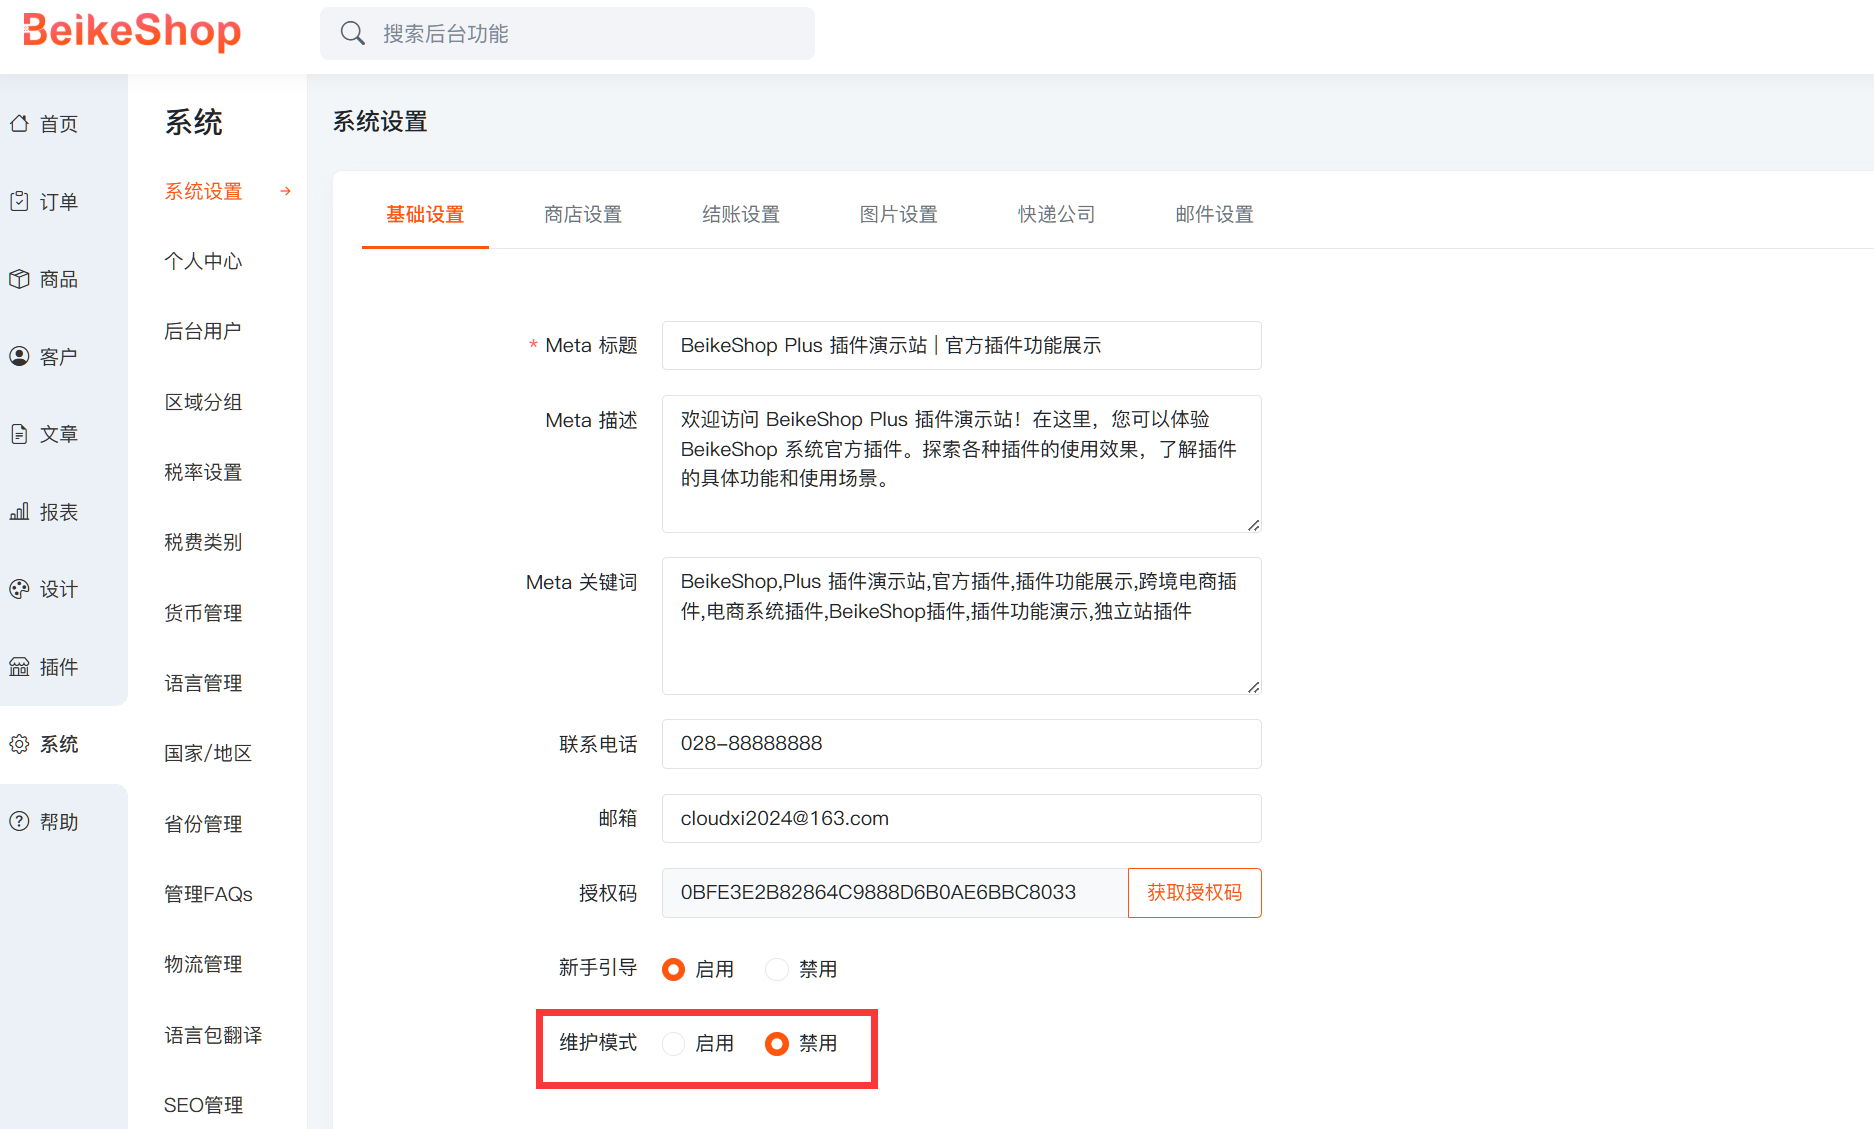This screenshot has width=1874, height=1129.
Task: Click the 联系电话 input field
Action: [x=961, y=744]
